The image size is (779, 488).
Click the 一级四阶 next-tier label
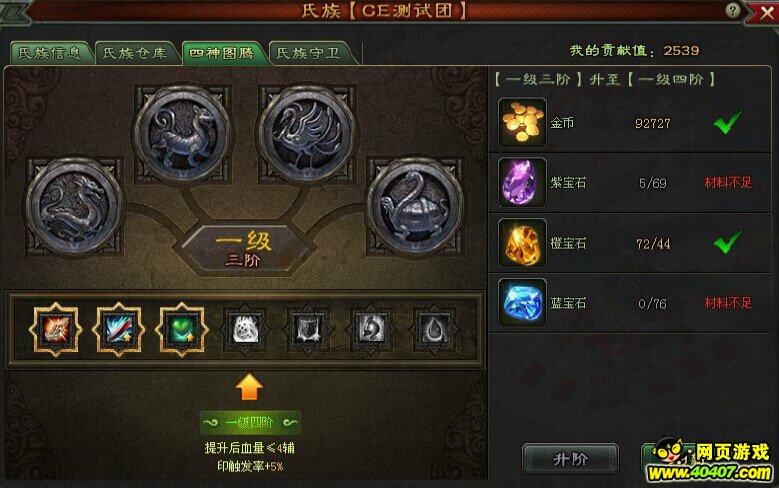249,423
